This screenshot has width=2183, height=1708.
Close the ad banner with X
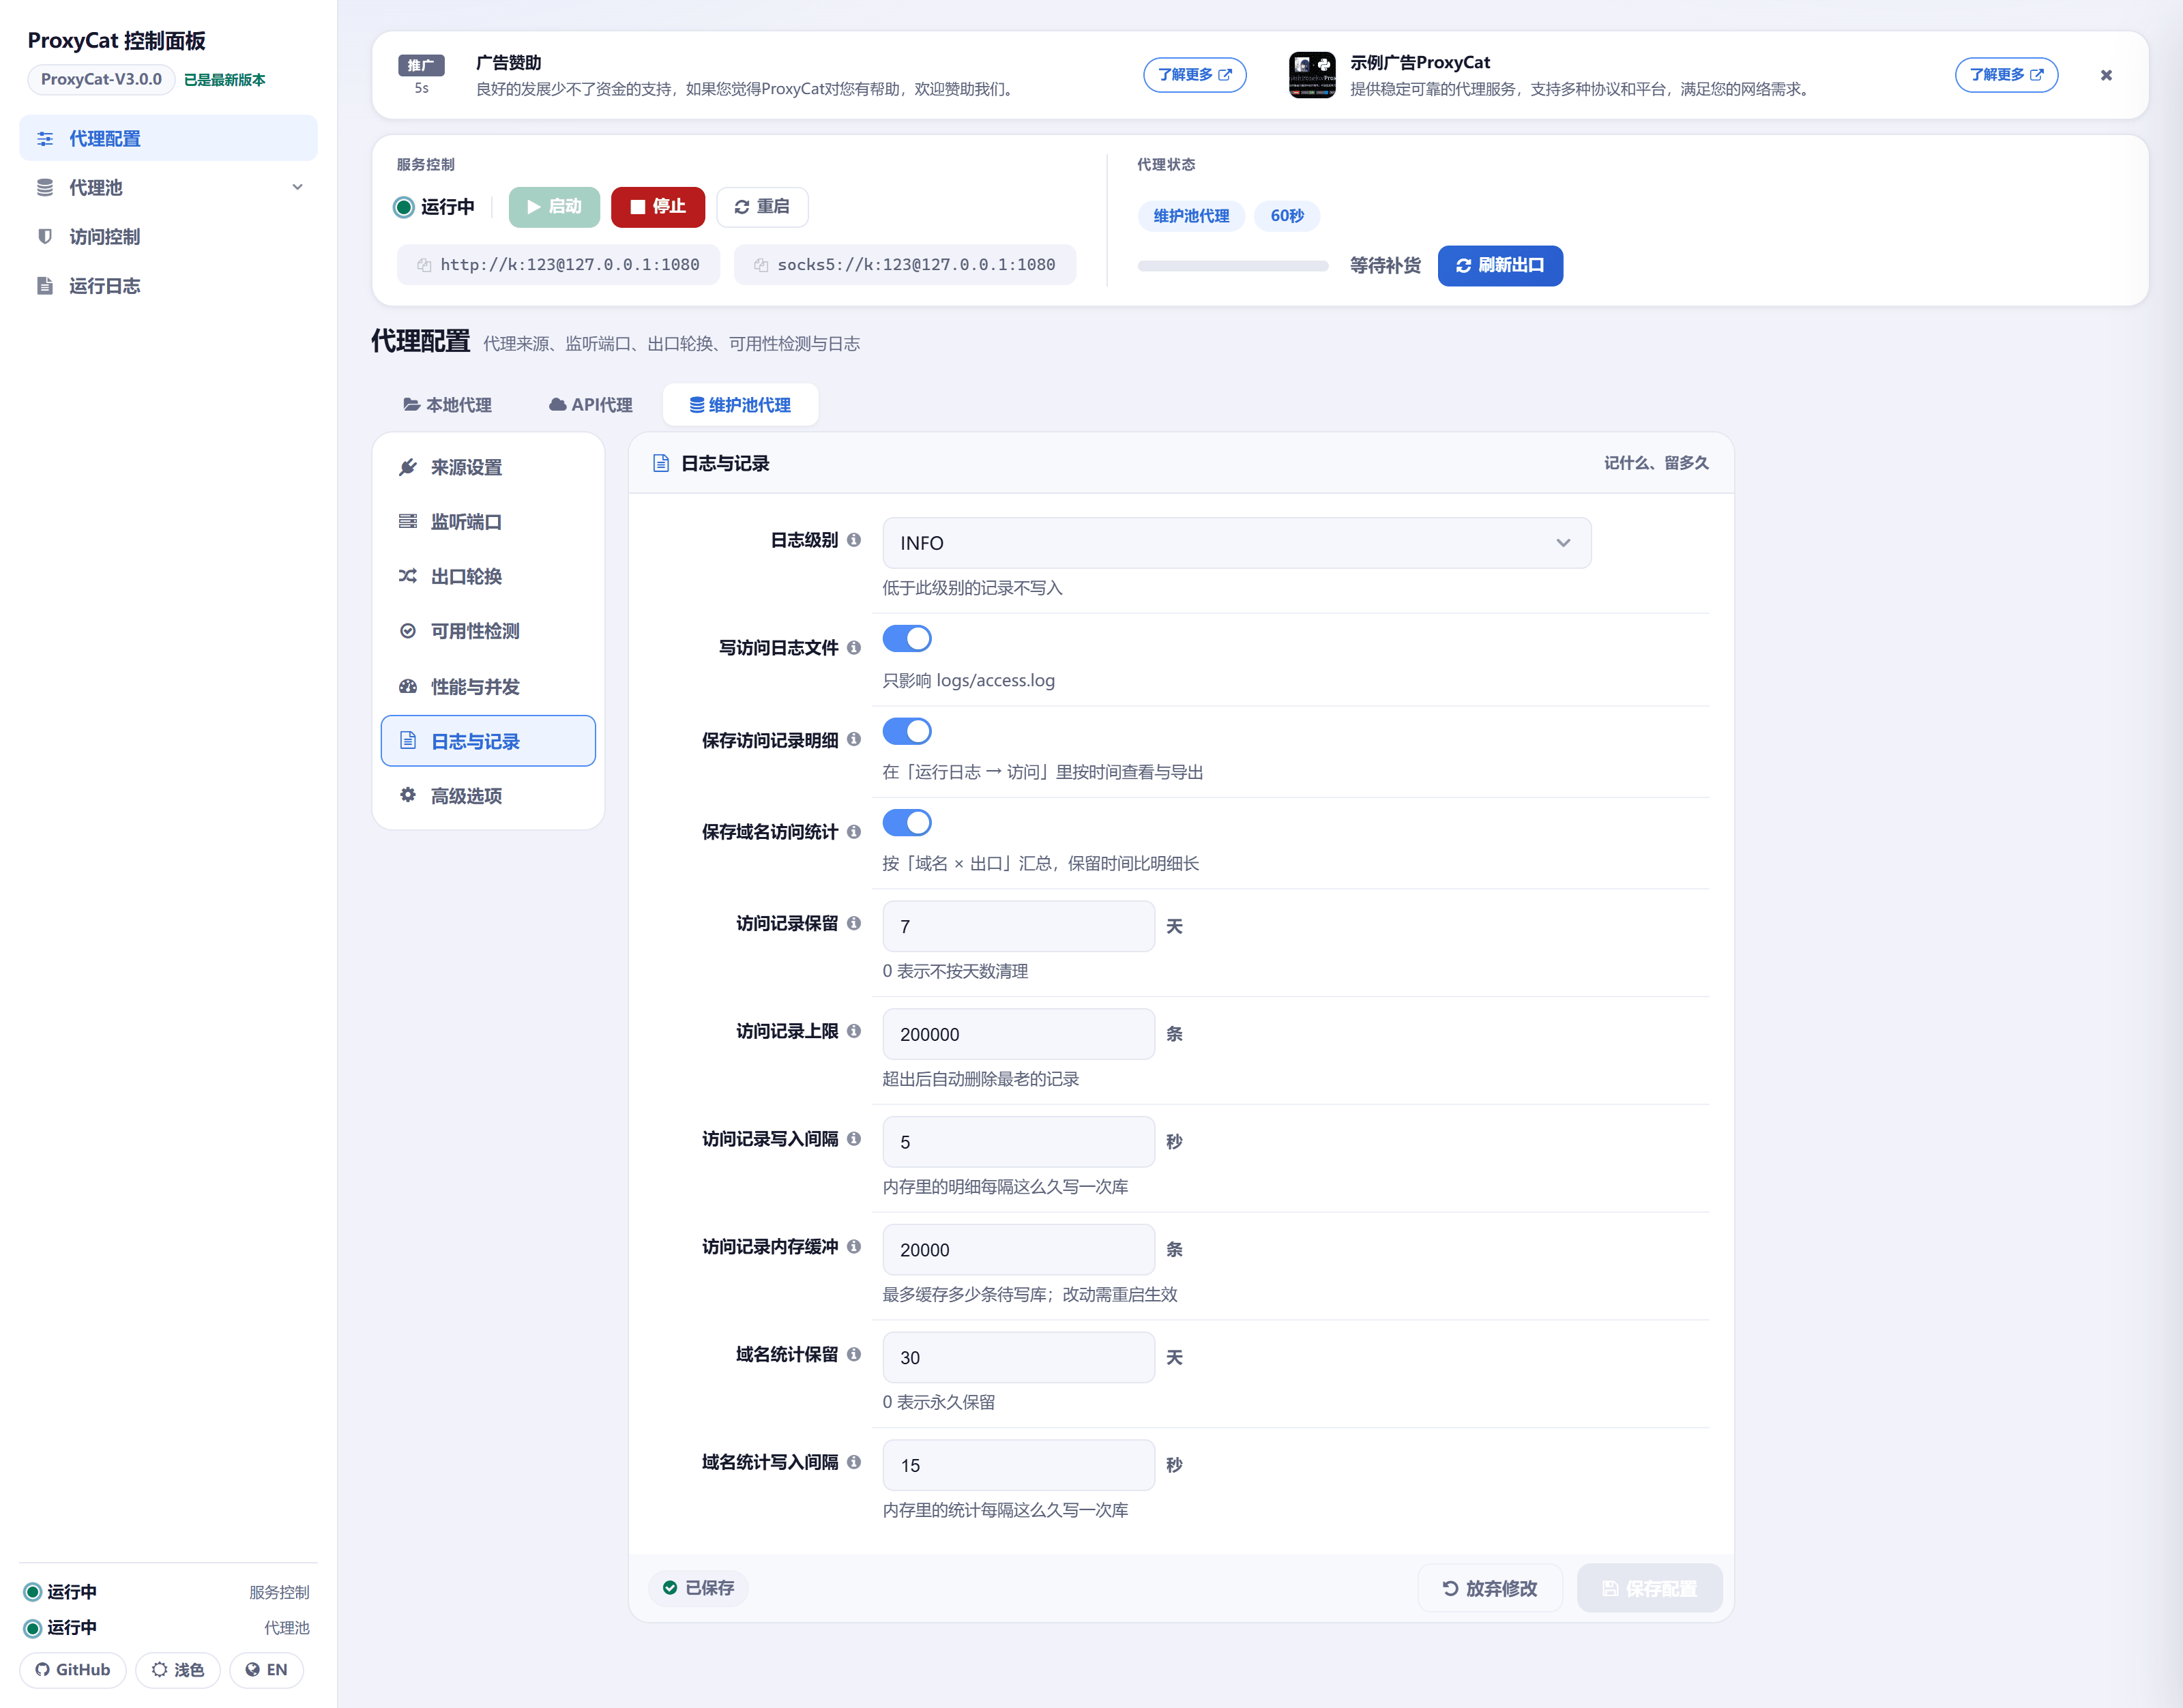(2106, 75)
